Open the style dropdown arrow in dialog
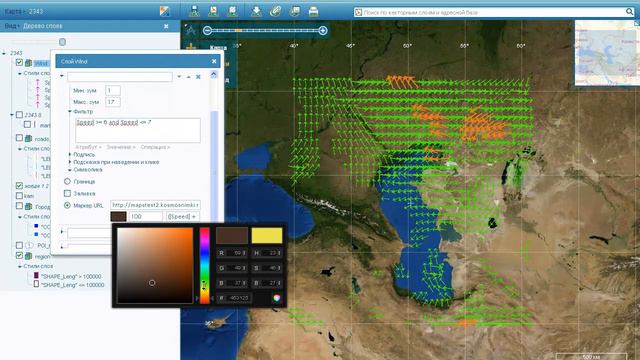Image resolution: width=640 pixels, height=360 pixels. [x=179, y=77]
